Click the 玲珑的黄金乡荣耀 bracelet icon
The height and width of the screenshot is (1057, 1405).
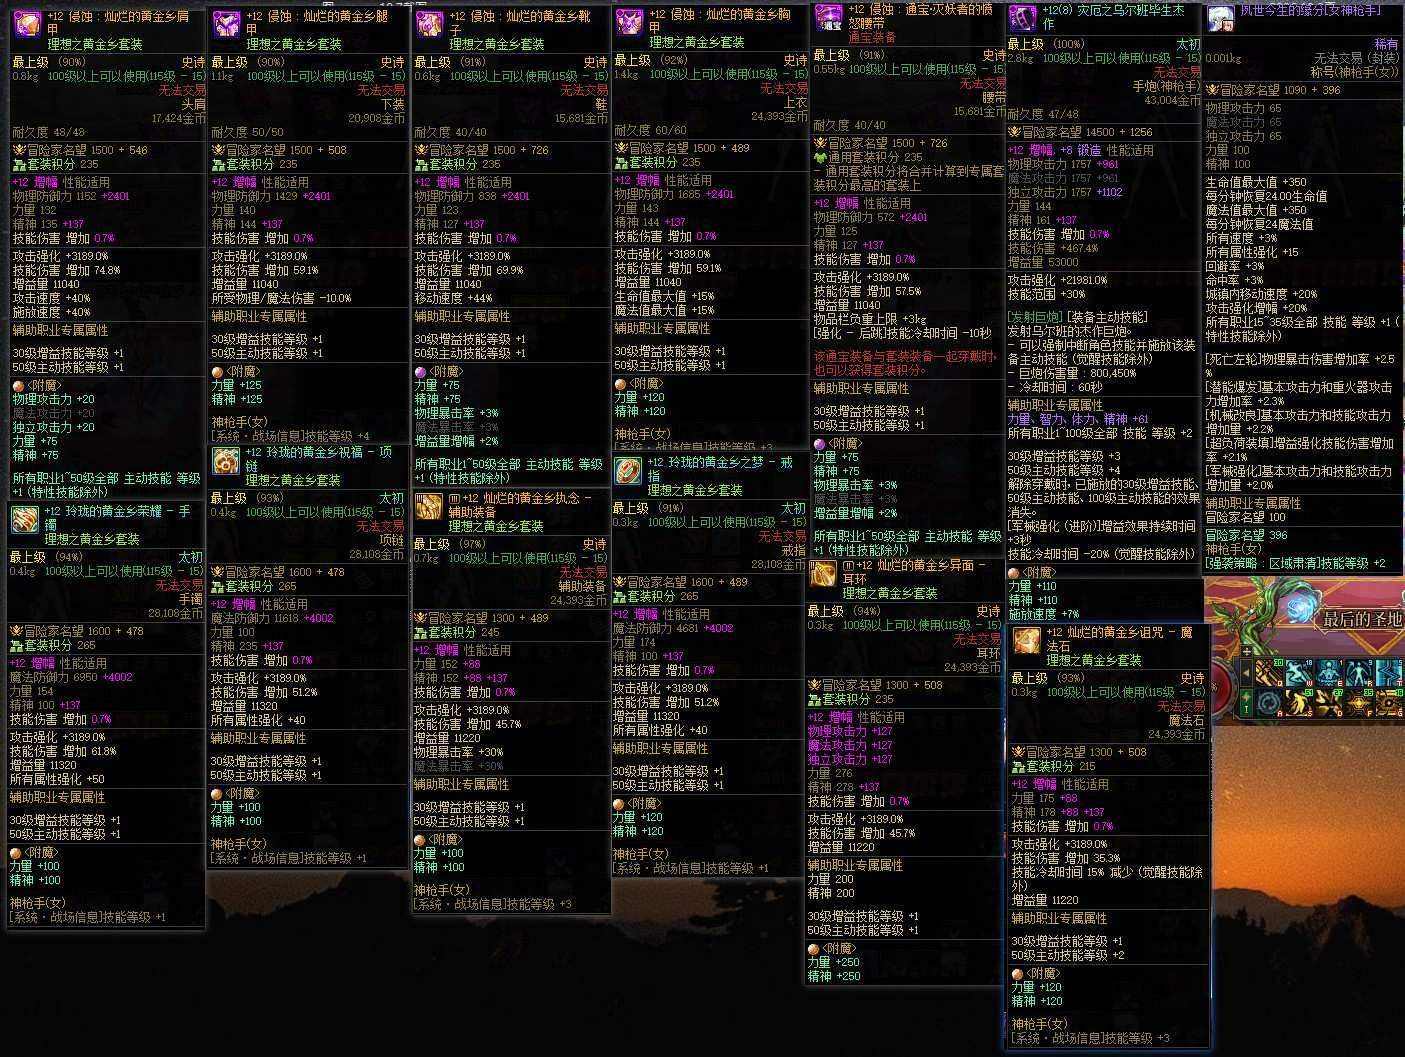(x=25, y=519)
